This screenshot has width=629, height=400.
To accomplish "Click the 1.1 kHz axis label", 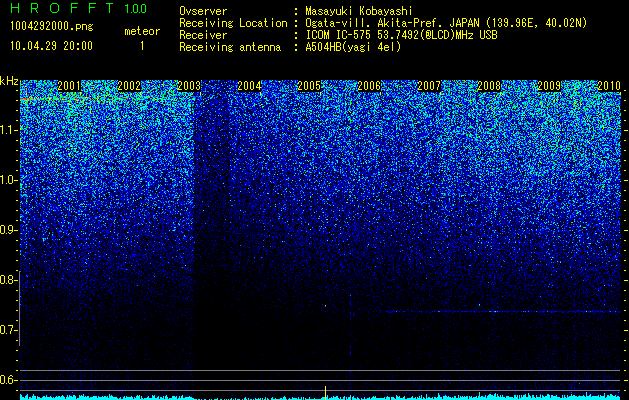I will 8,130.
